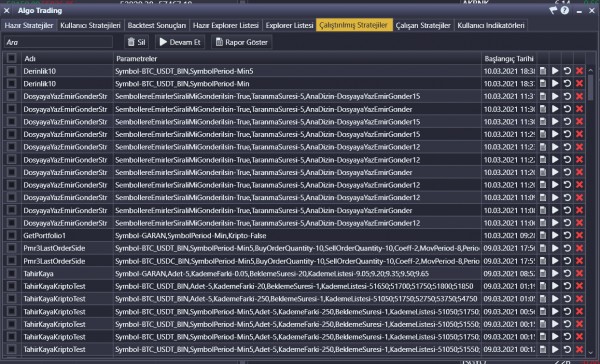Sort by Başlangıç Tarihi column header
This screenshot has width=600, height=364.
click(509, 59)
